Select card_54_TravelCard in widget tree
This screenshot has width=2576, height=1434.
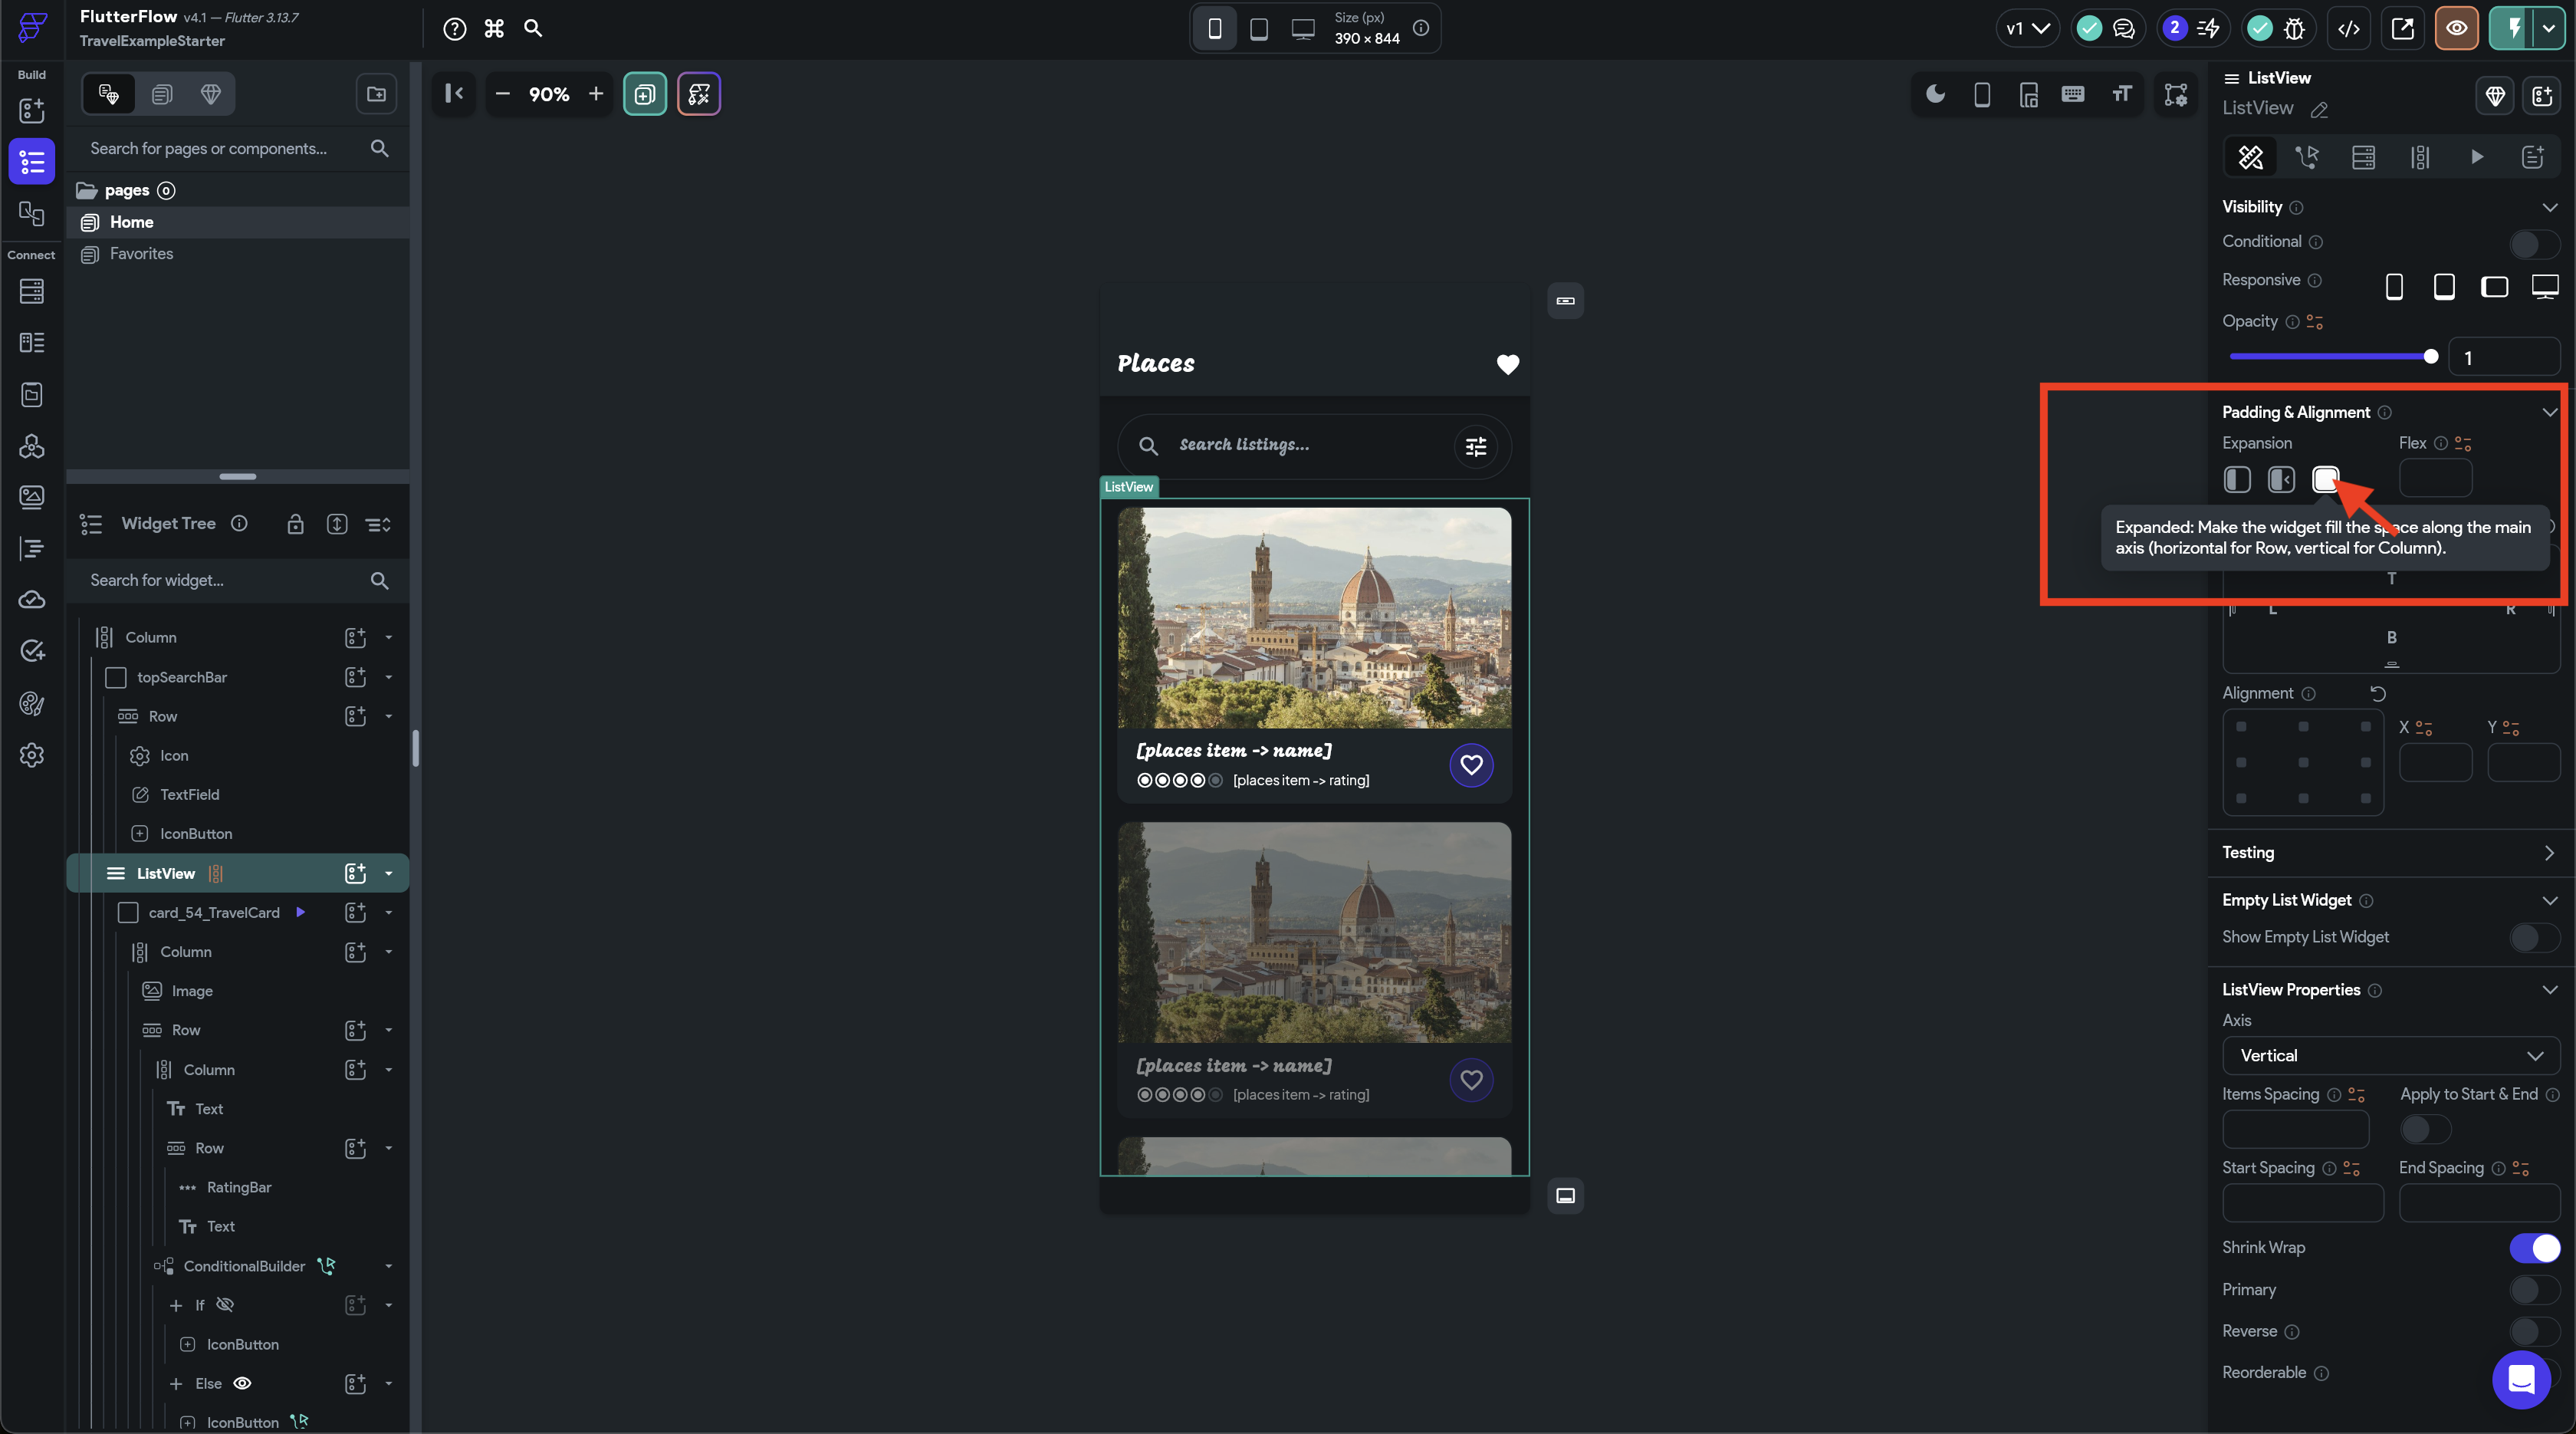[214, 912]
